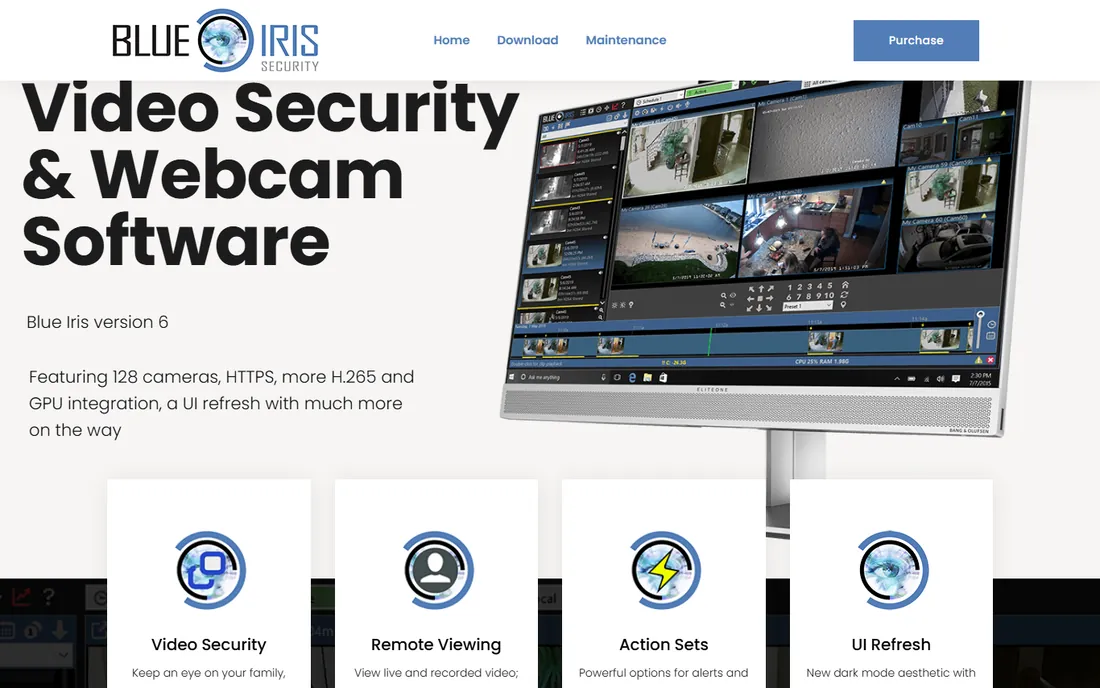
Task: Select the 'Action Sets' card title
Action: (x=664, y=644)
